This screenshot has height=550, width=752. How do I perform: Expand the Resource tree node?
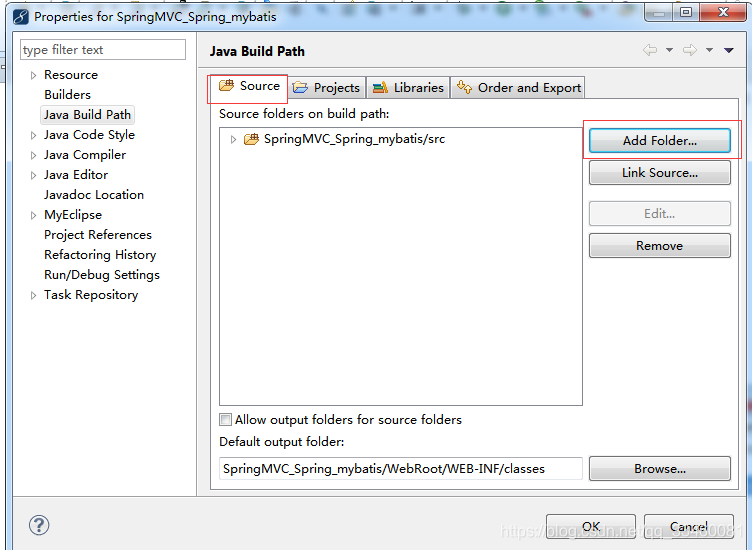33,75
